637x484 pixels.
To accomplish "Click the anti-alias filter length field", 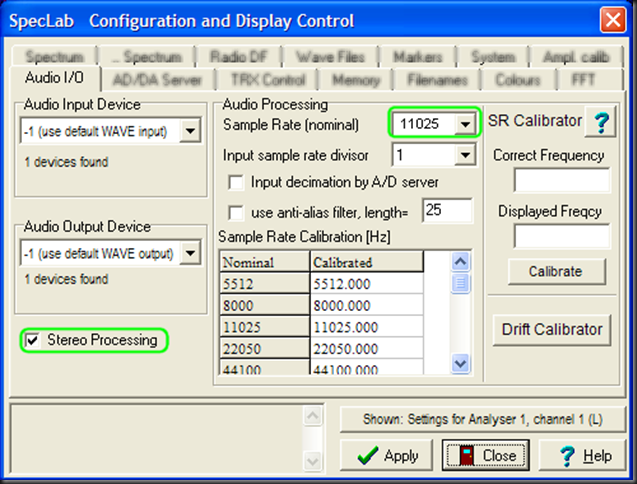I will (447, 211).
